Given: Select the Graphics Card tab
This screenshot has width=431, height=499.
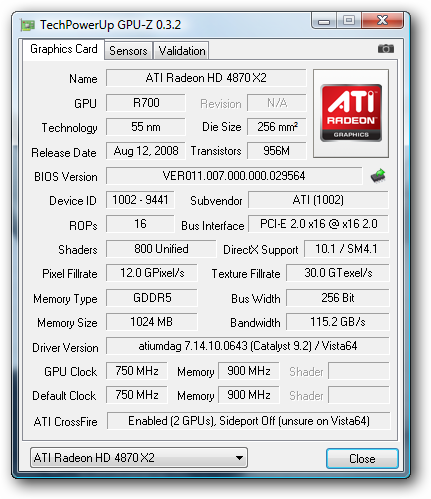Looking at the screenshot, I should pos(64,49).
